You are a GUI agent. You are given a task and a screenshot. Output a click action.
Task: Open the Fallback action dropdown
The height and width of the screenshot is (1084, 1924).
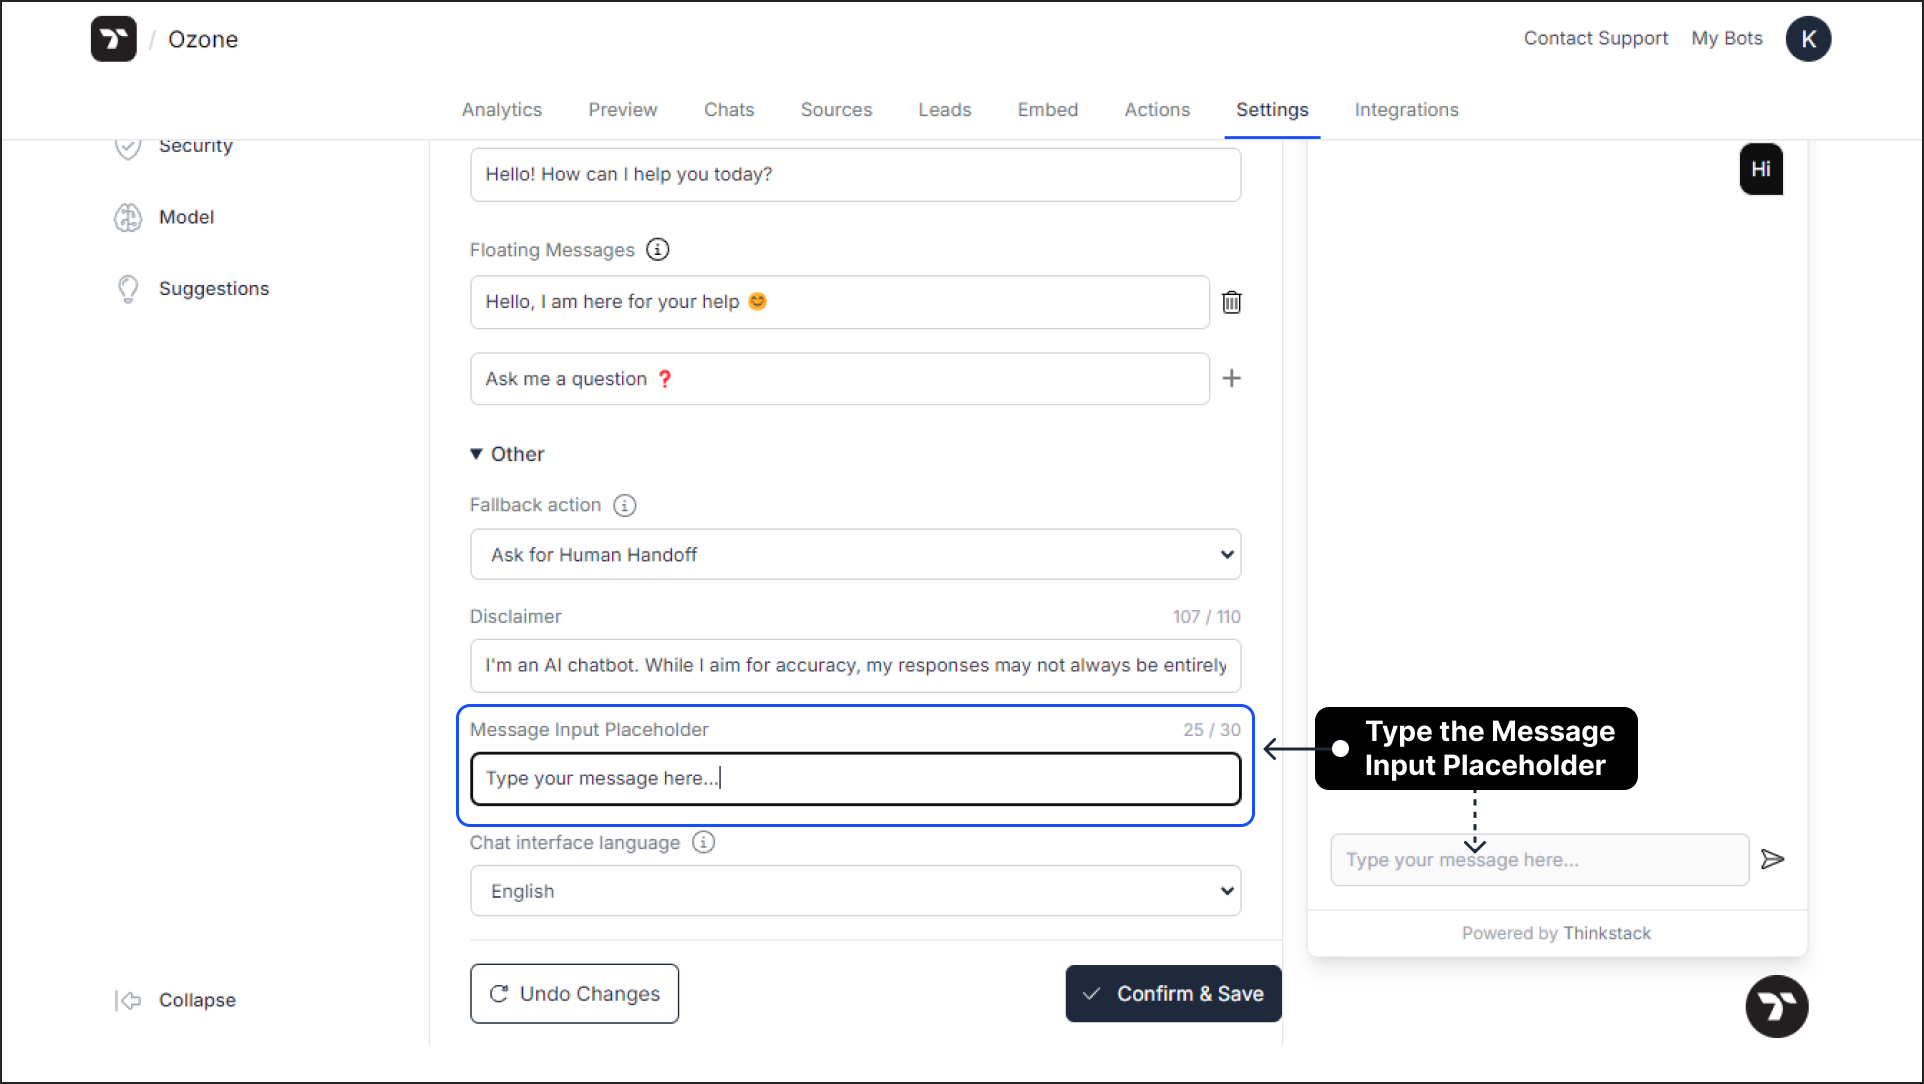click(855, 554)
